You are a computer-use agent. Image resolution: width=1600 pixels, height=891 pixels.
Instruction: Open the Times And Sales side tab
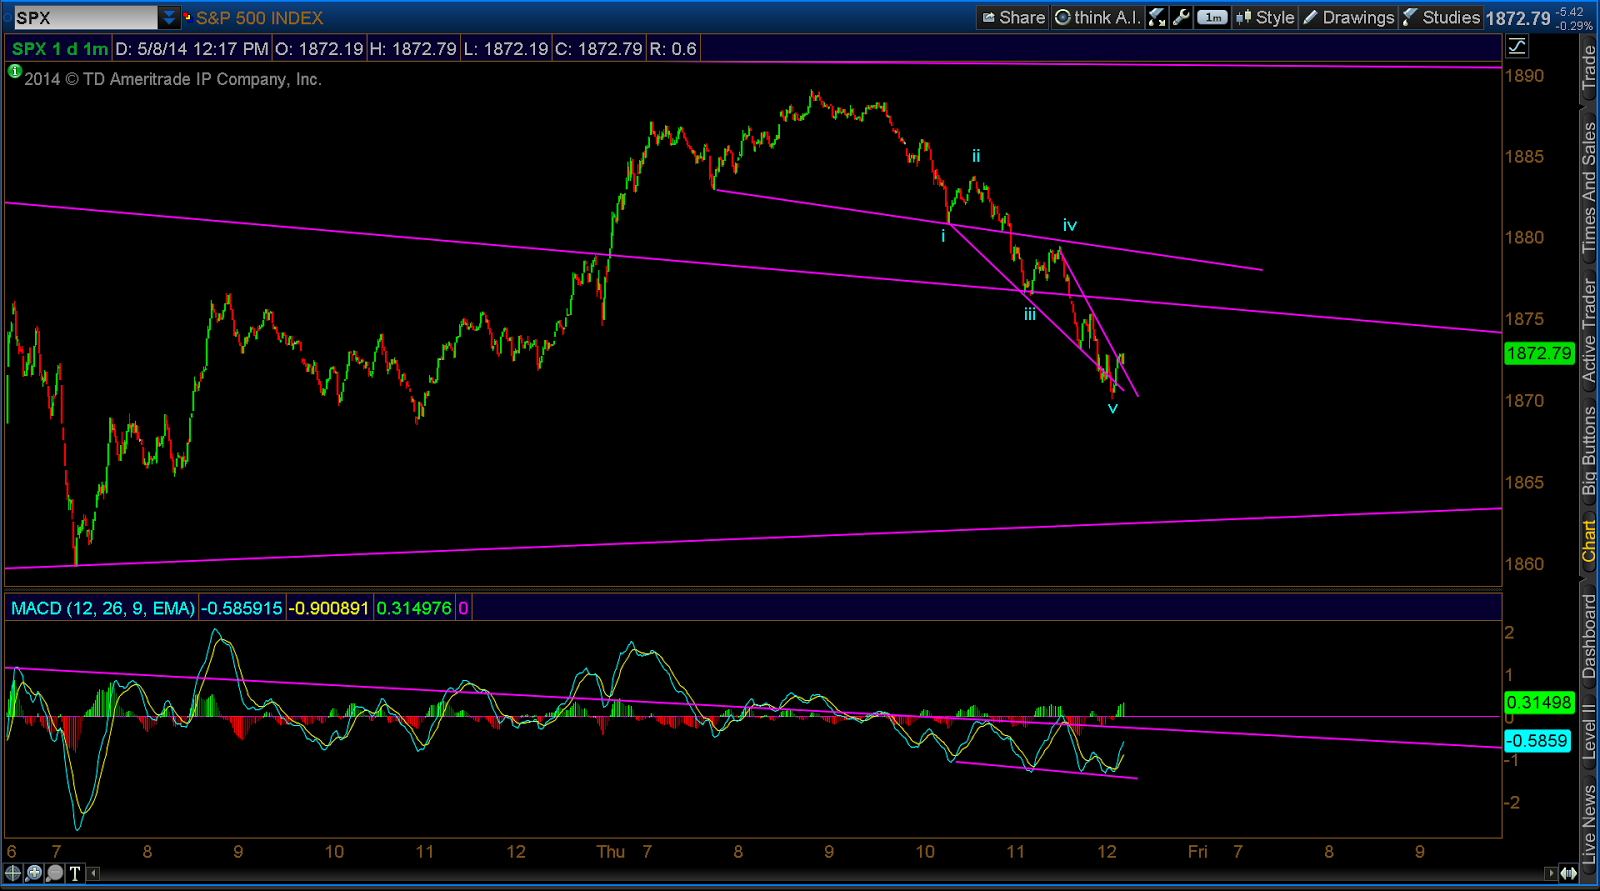tap(1589, 187)
